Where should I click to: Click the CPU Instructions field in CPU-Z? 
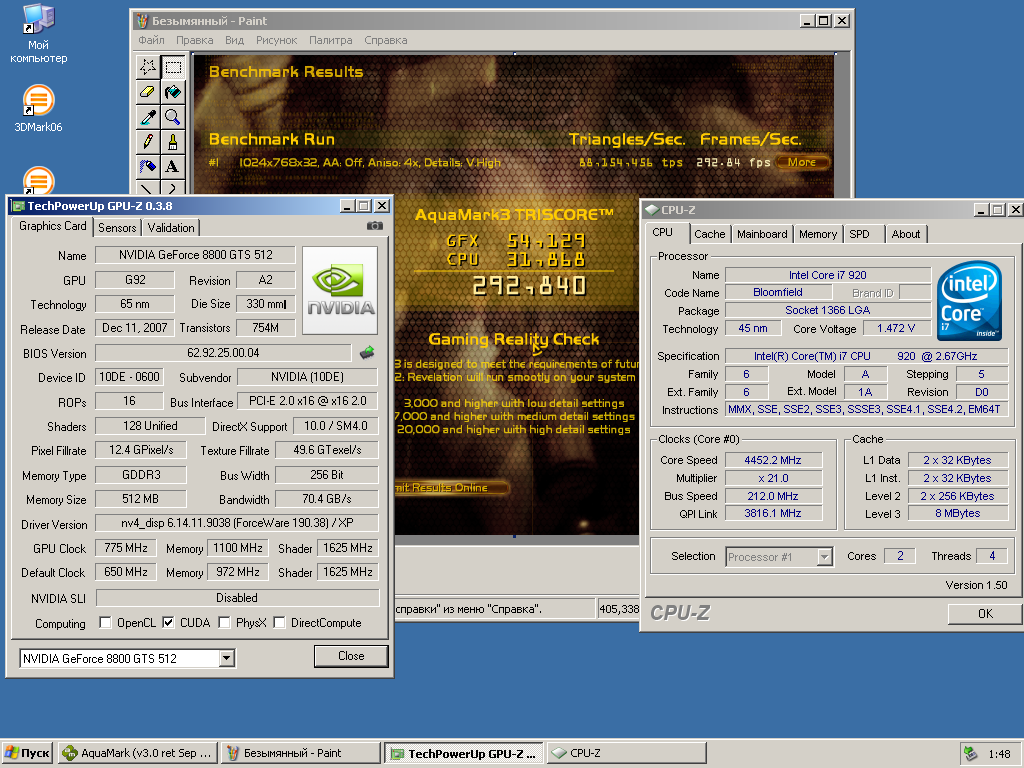(x=866, y=409)
